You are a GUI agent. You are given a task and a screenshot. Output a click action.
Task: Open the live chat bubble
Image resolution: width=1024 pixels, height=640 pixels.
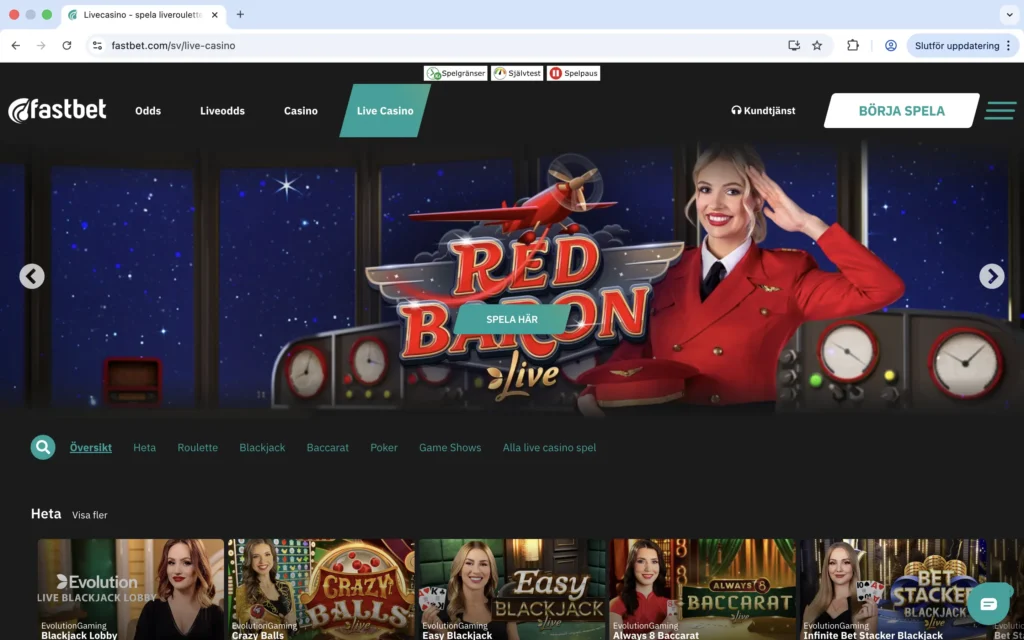click(989, 604)
